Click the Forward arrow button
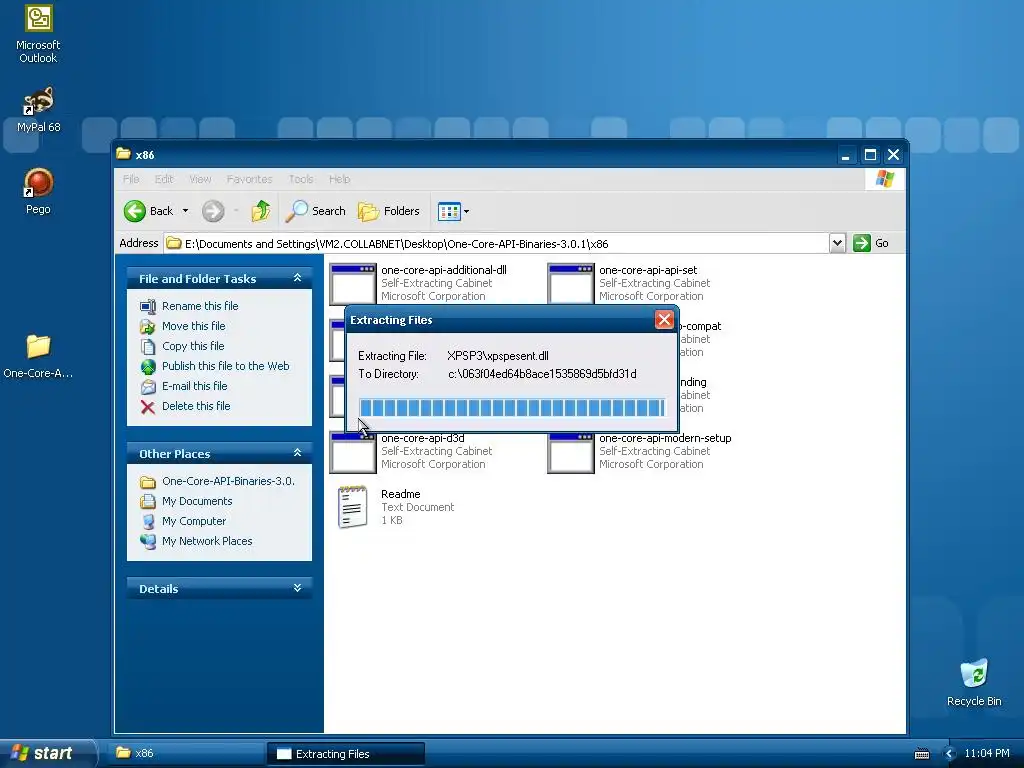The image size is (1024, 768). pos(213,211)
